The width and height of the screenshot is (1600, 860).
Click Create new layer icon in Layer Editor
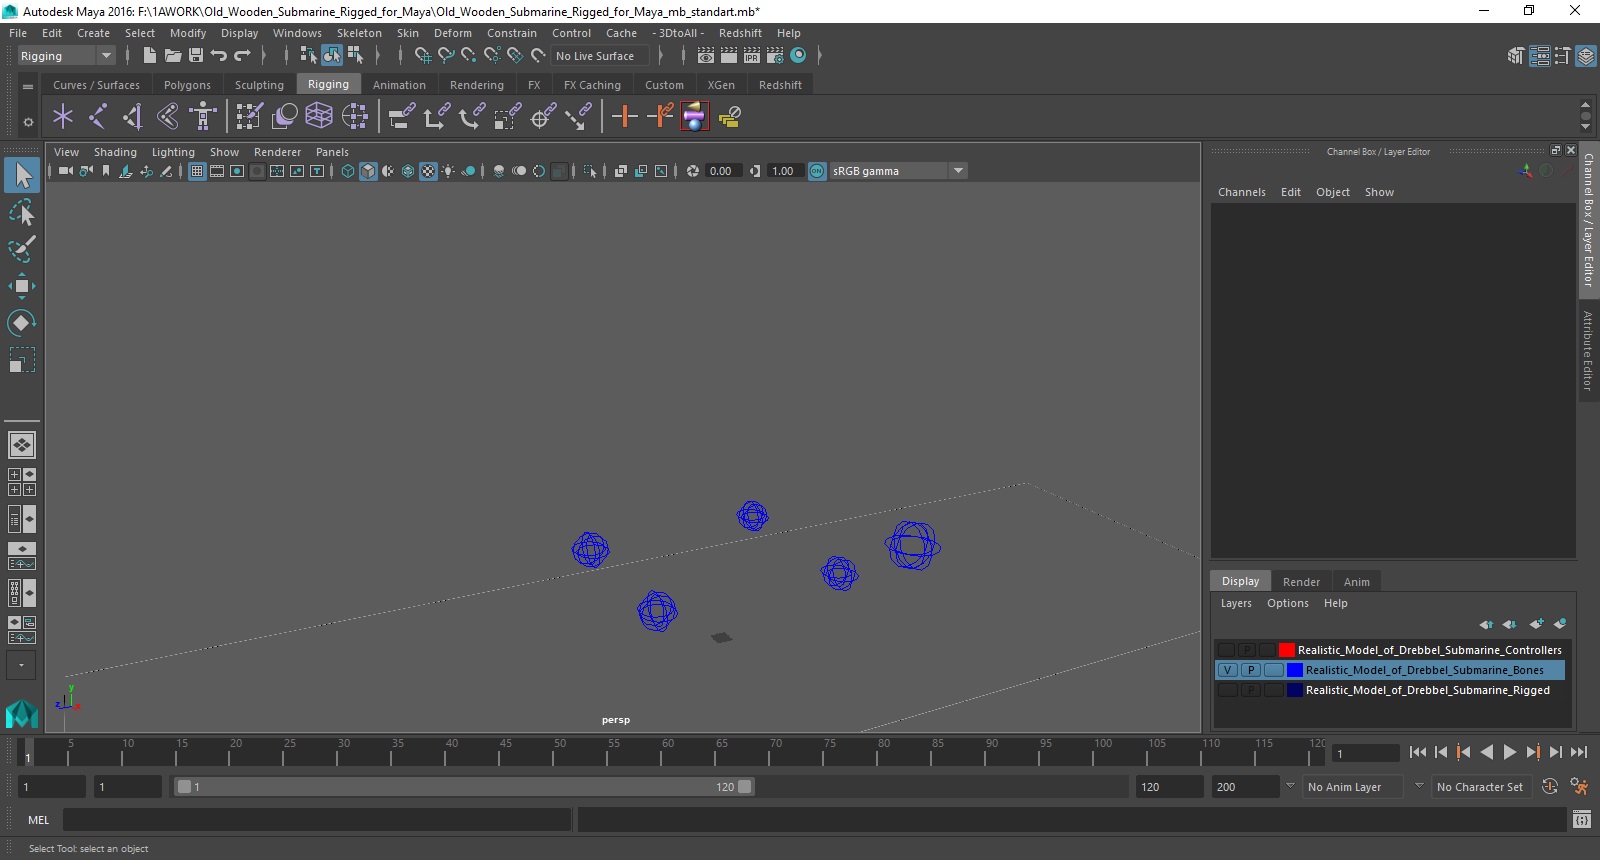click(1536, 624)
